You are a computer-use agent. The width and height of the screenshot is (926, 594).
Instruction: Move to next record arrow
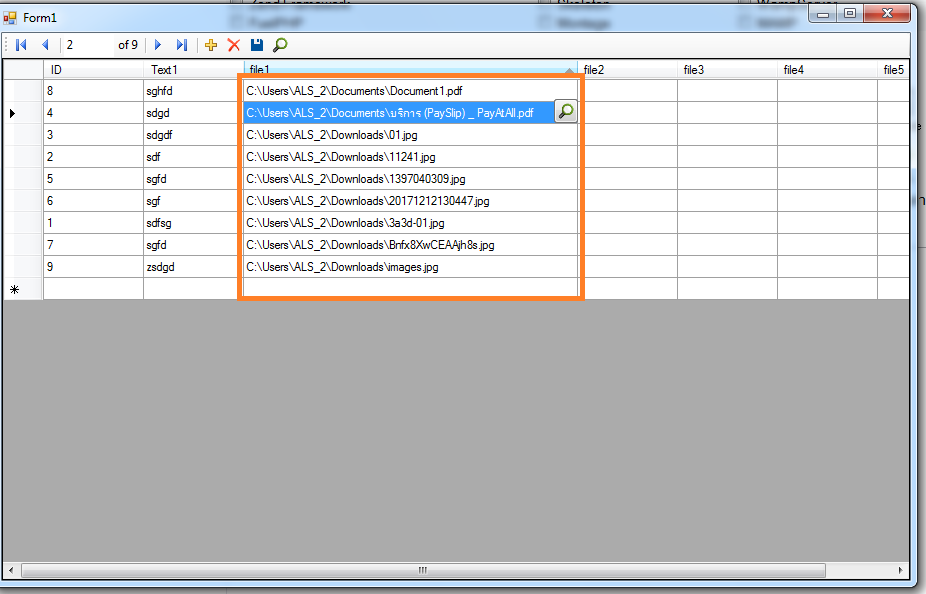(158, 45)
